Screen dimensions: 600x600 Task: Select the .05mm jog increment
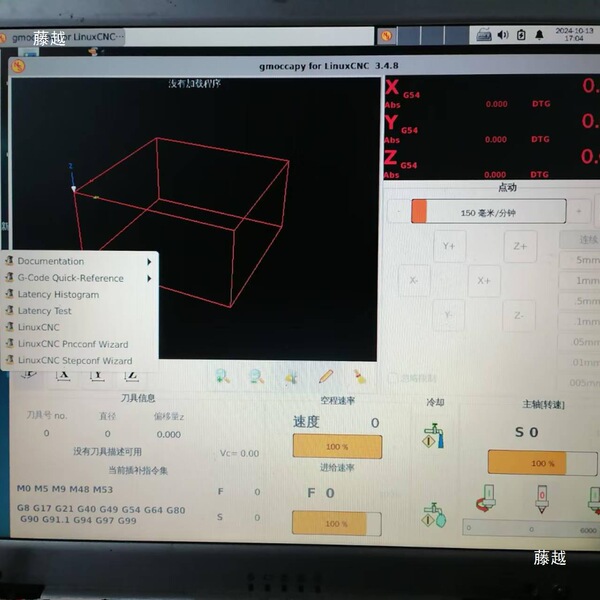578,342
